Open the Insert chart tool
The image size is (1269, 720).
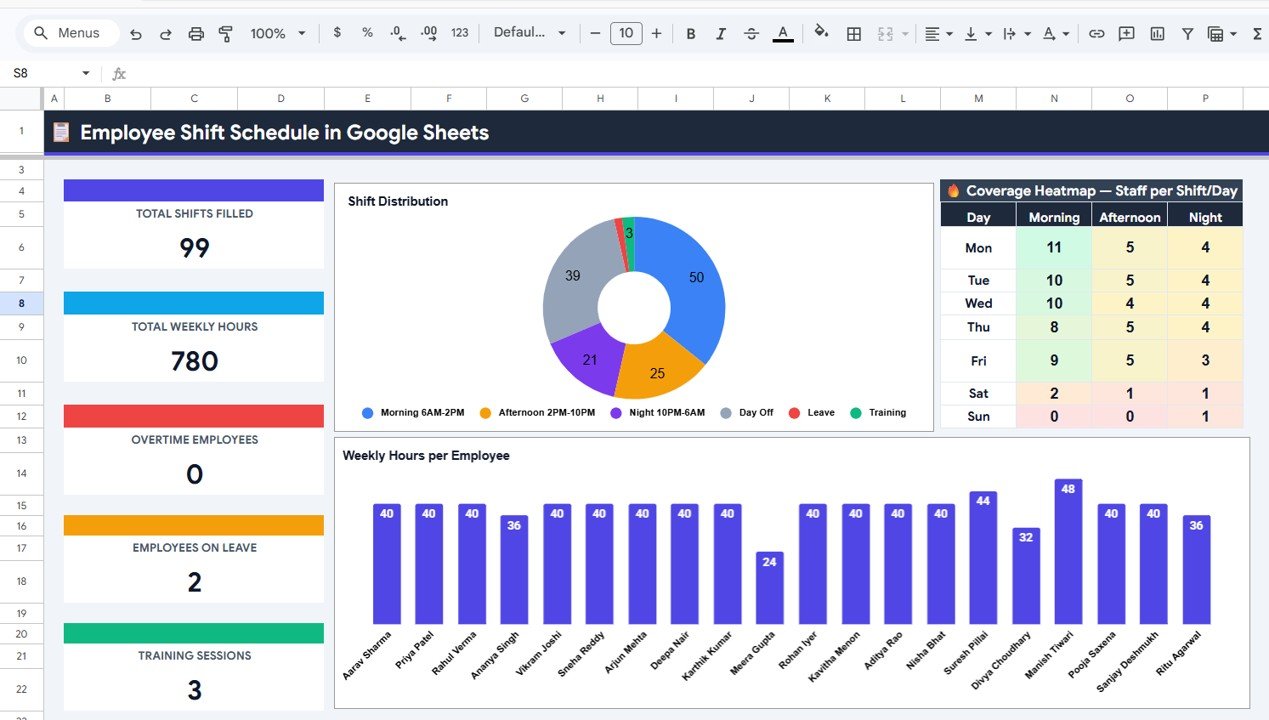(1156, 33)
